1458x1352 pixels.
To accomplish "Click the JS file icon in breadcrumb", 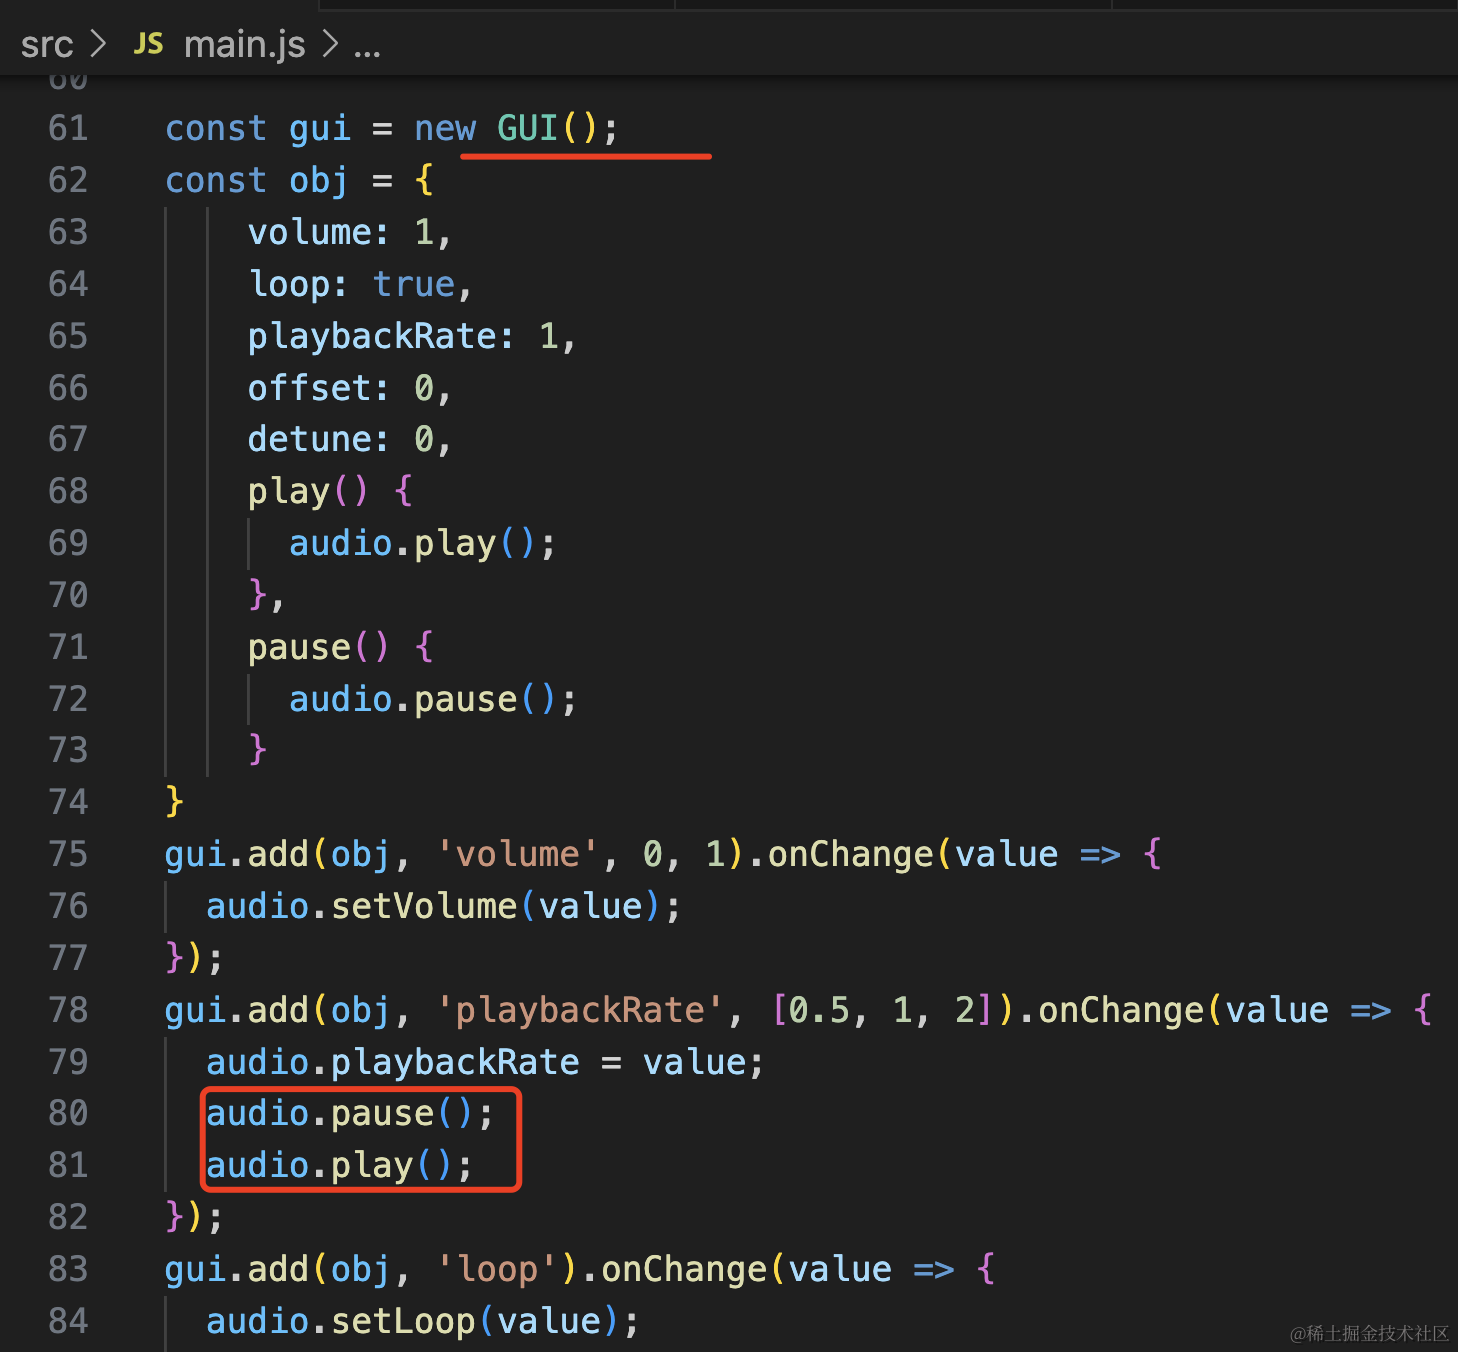I will [149, 44].
